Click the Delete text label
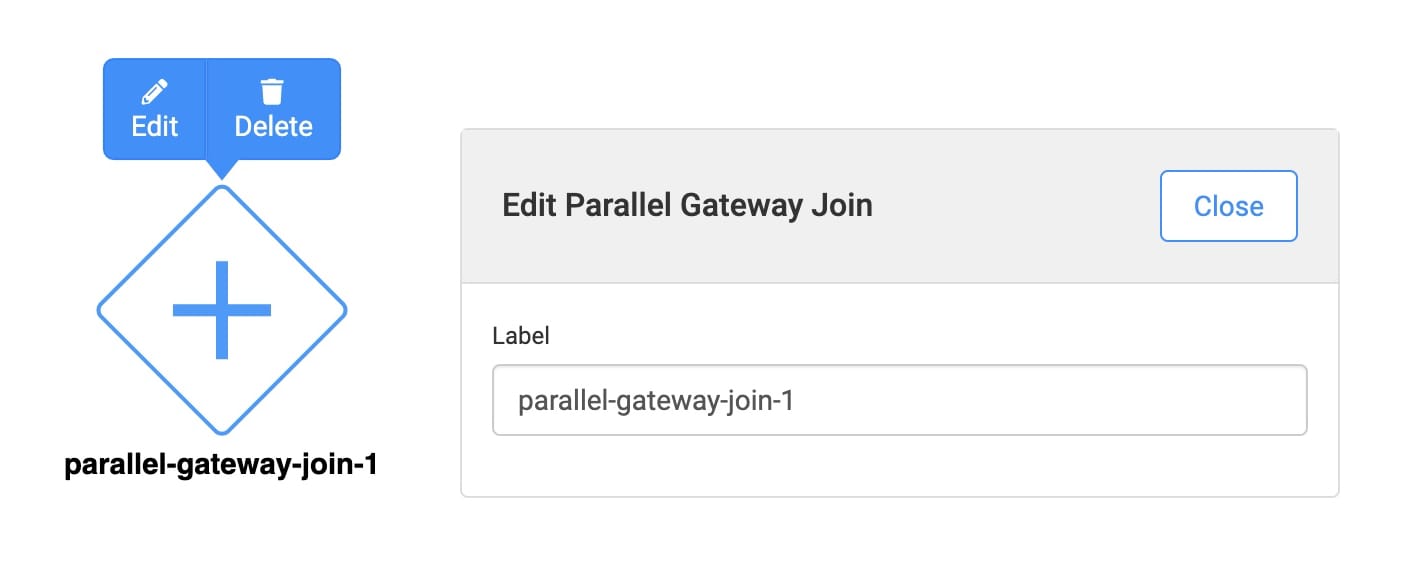The width and height of the screenshot is (1408, 562). pyautogui.click(x=273, y=126)
